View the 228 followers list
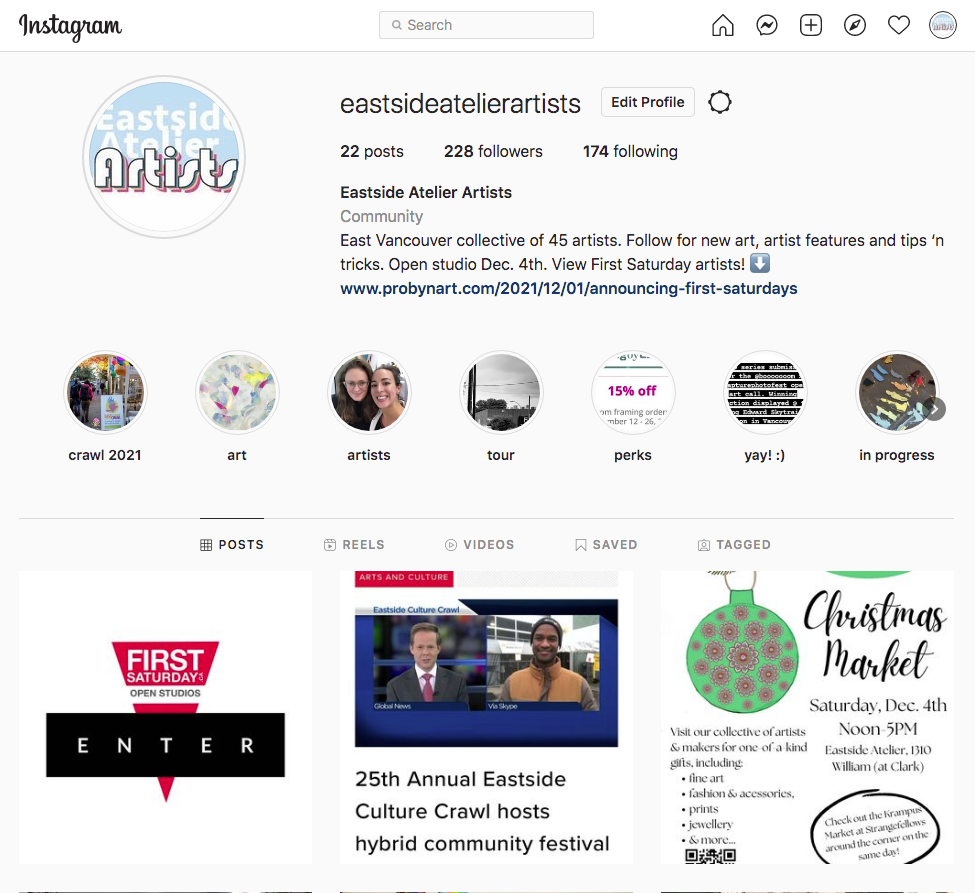Screen dimensions: 975x893 click(493, 151)
